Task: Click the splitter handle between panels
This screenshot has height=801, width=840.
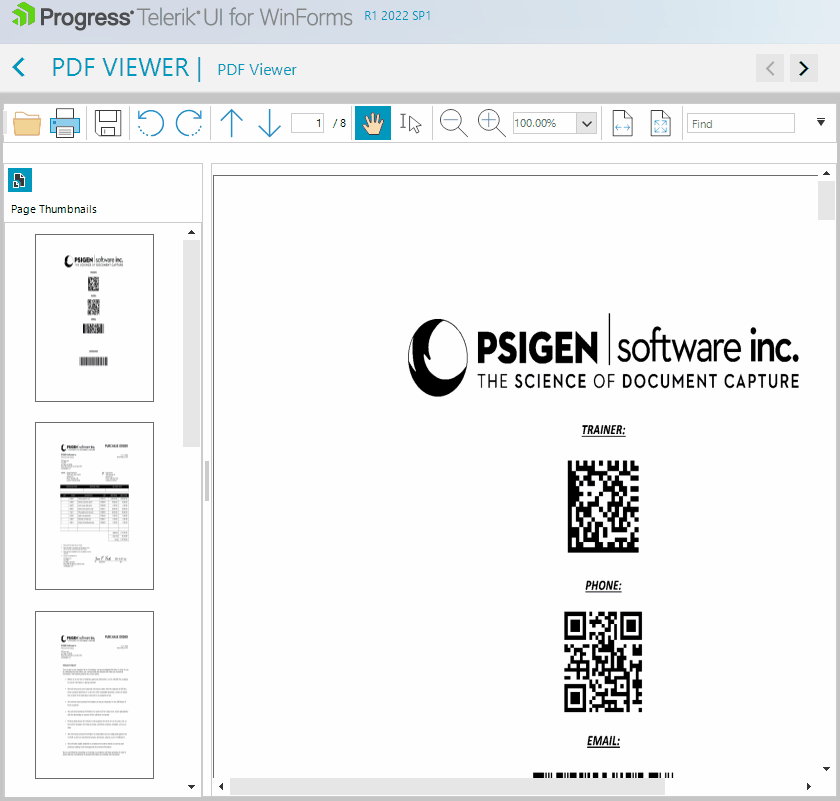Action: coord(207,481)
